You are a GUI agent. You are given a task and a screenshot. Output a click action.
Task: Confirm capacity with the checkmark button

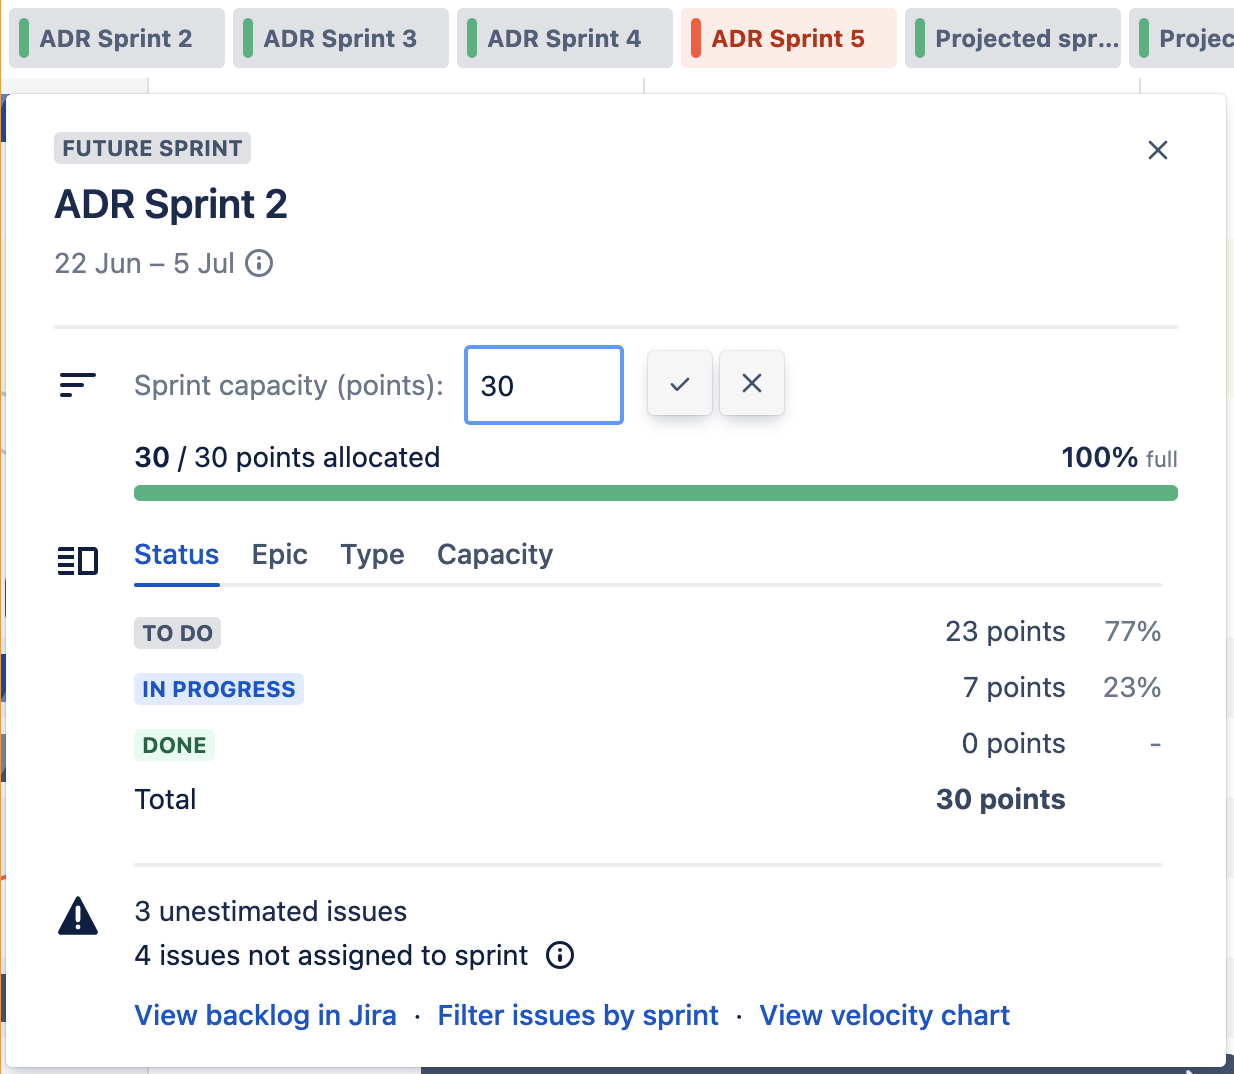(680, 383)
